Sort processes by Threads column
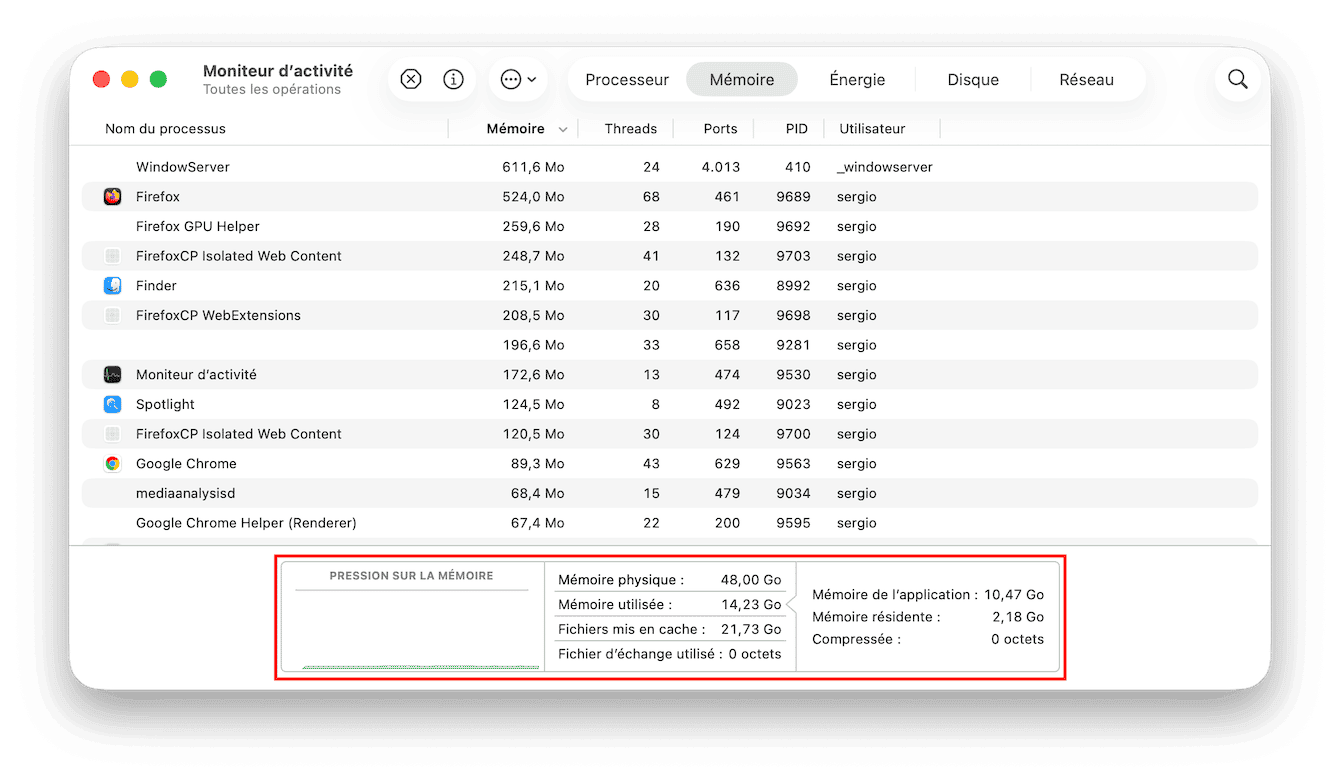1340x781 pixels. 630,129
